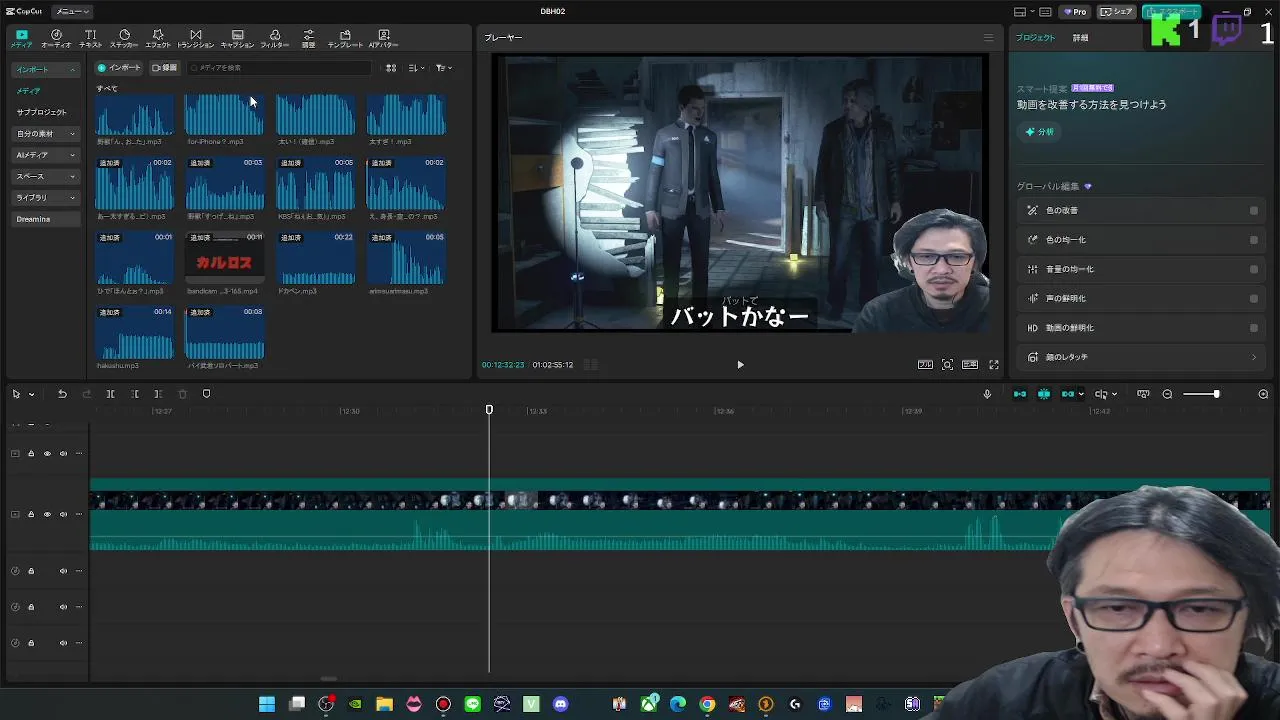
Task: Open the テキスト (Text) tab
Action: [90, 39]
